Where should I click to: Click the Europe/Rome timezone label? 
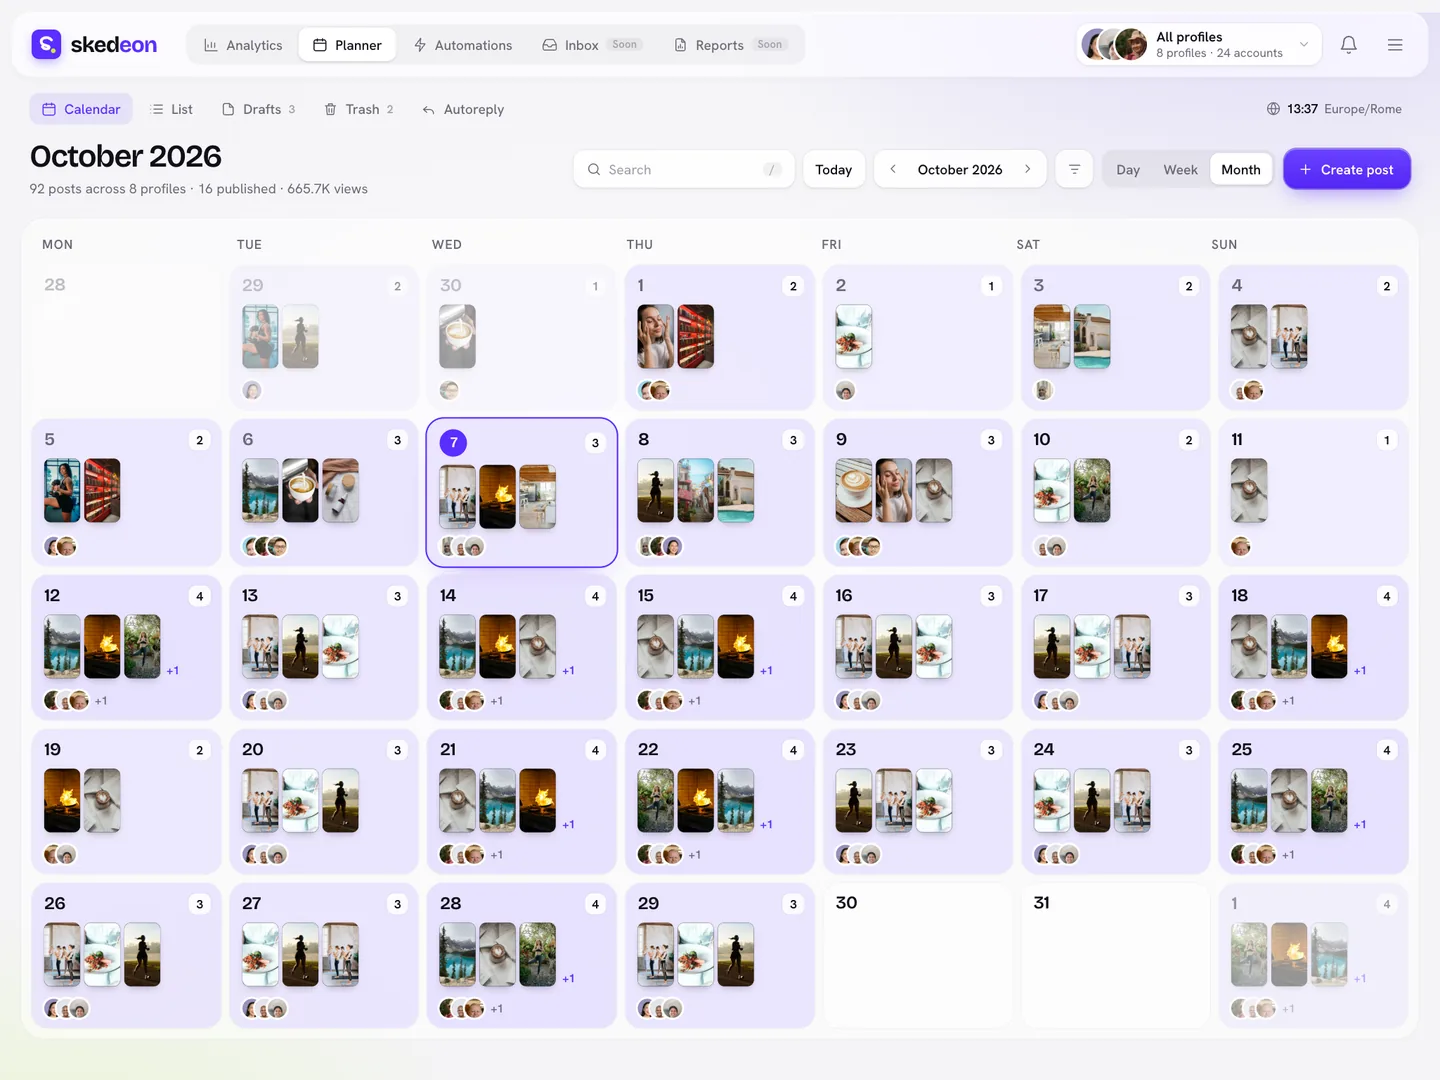pyautogui.click(x=1363, y=109)
